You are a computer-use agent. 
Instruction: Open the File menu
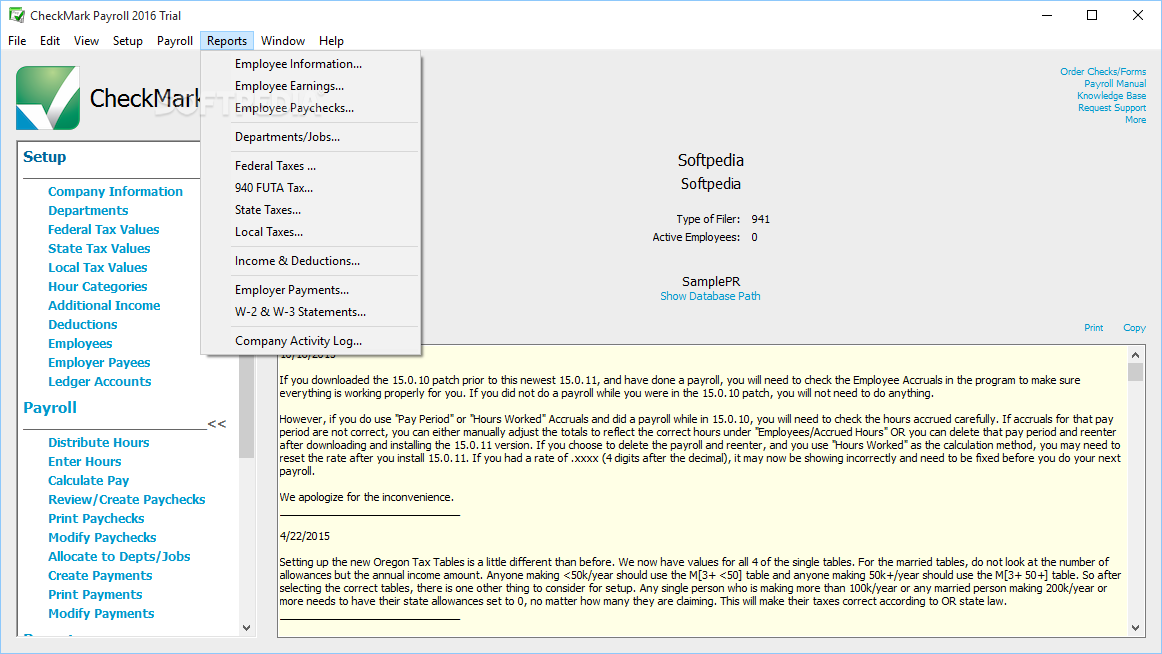click(17, 41)
